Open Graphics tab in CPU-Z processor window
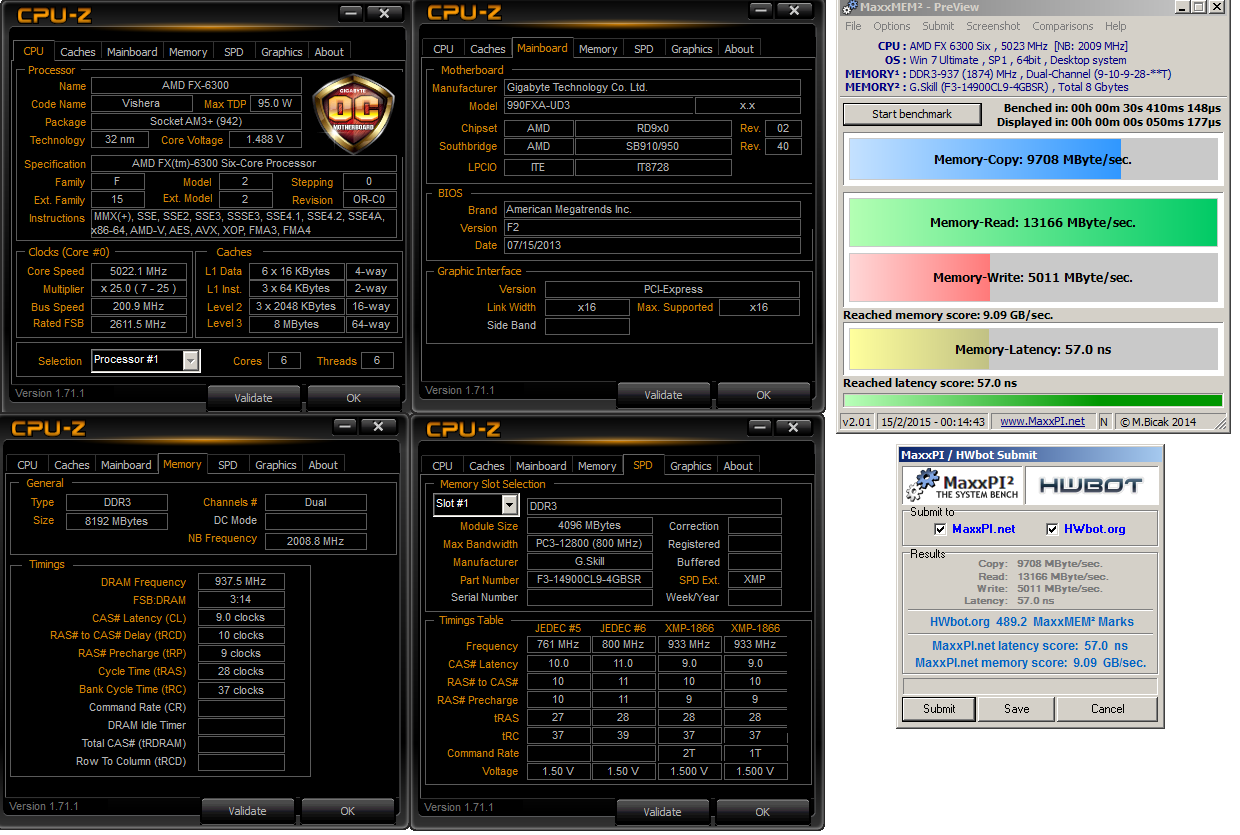The width and height of the screenshot is (1240, 835). pyautogui.click(x=282, y=52)
